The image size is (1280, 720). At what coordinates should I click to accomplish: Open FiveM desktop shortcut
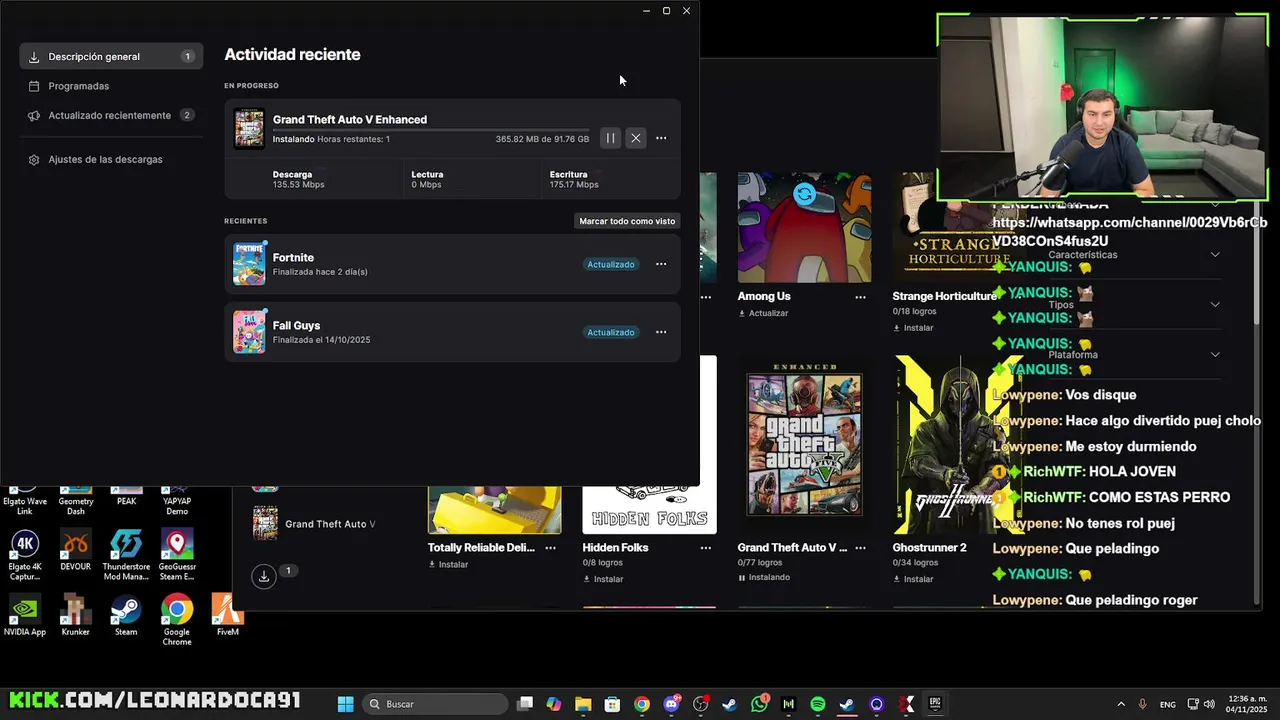point(227,616)
